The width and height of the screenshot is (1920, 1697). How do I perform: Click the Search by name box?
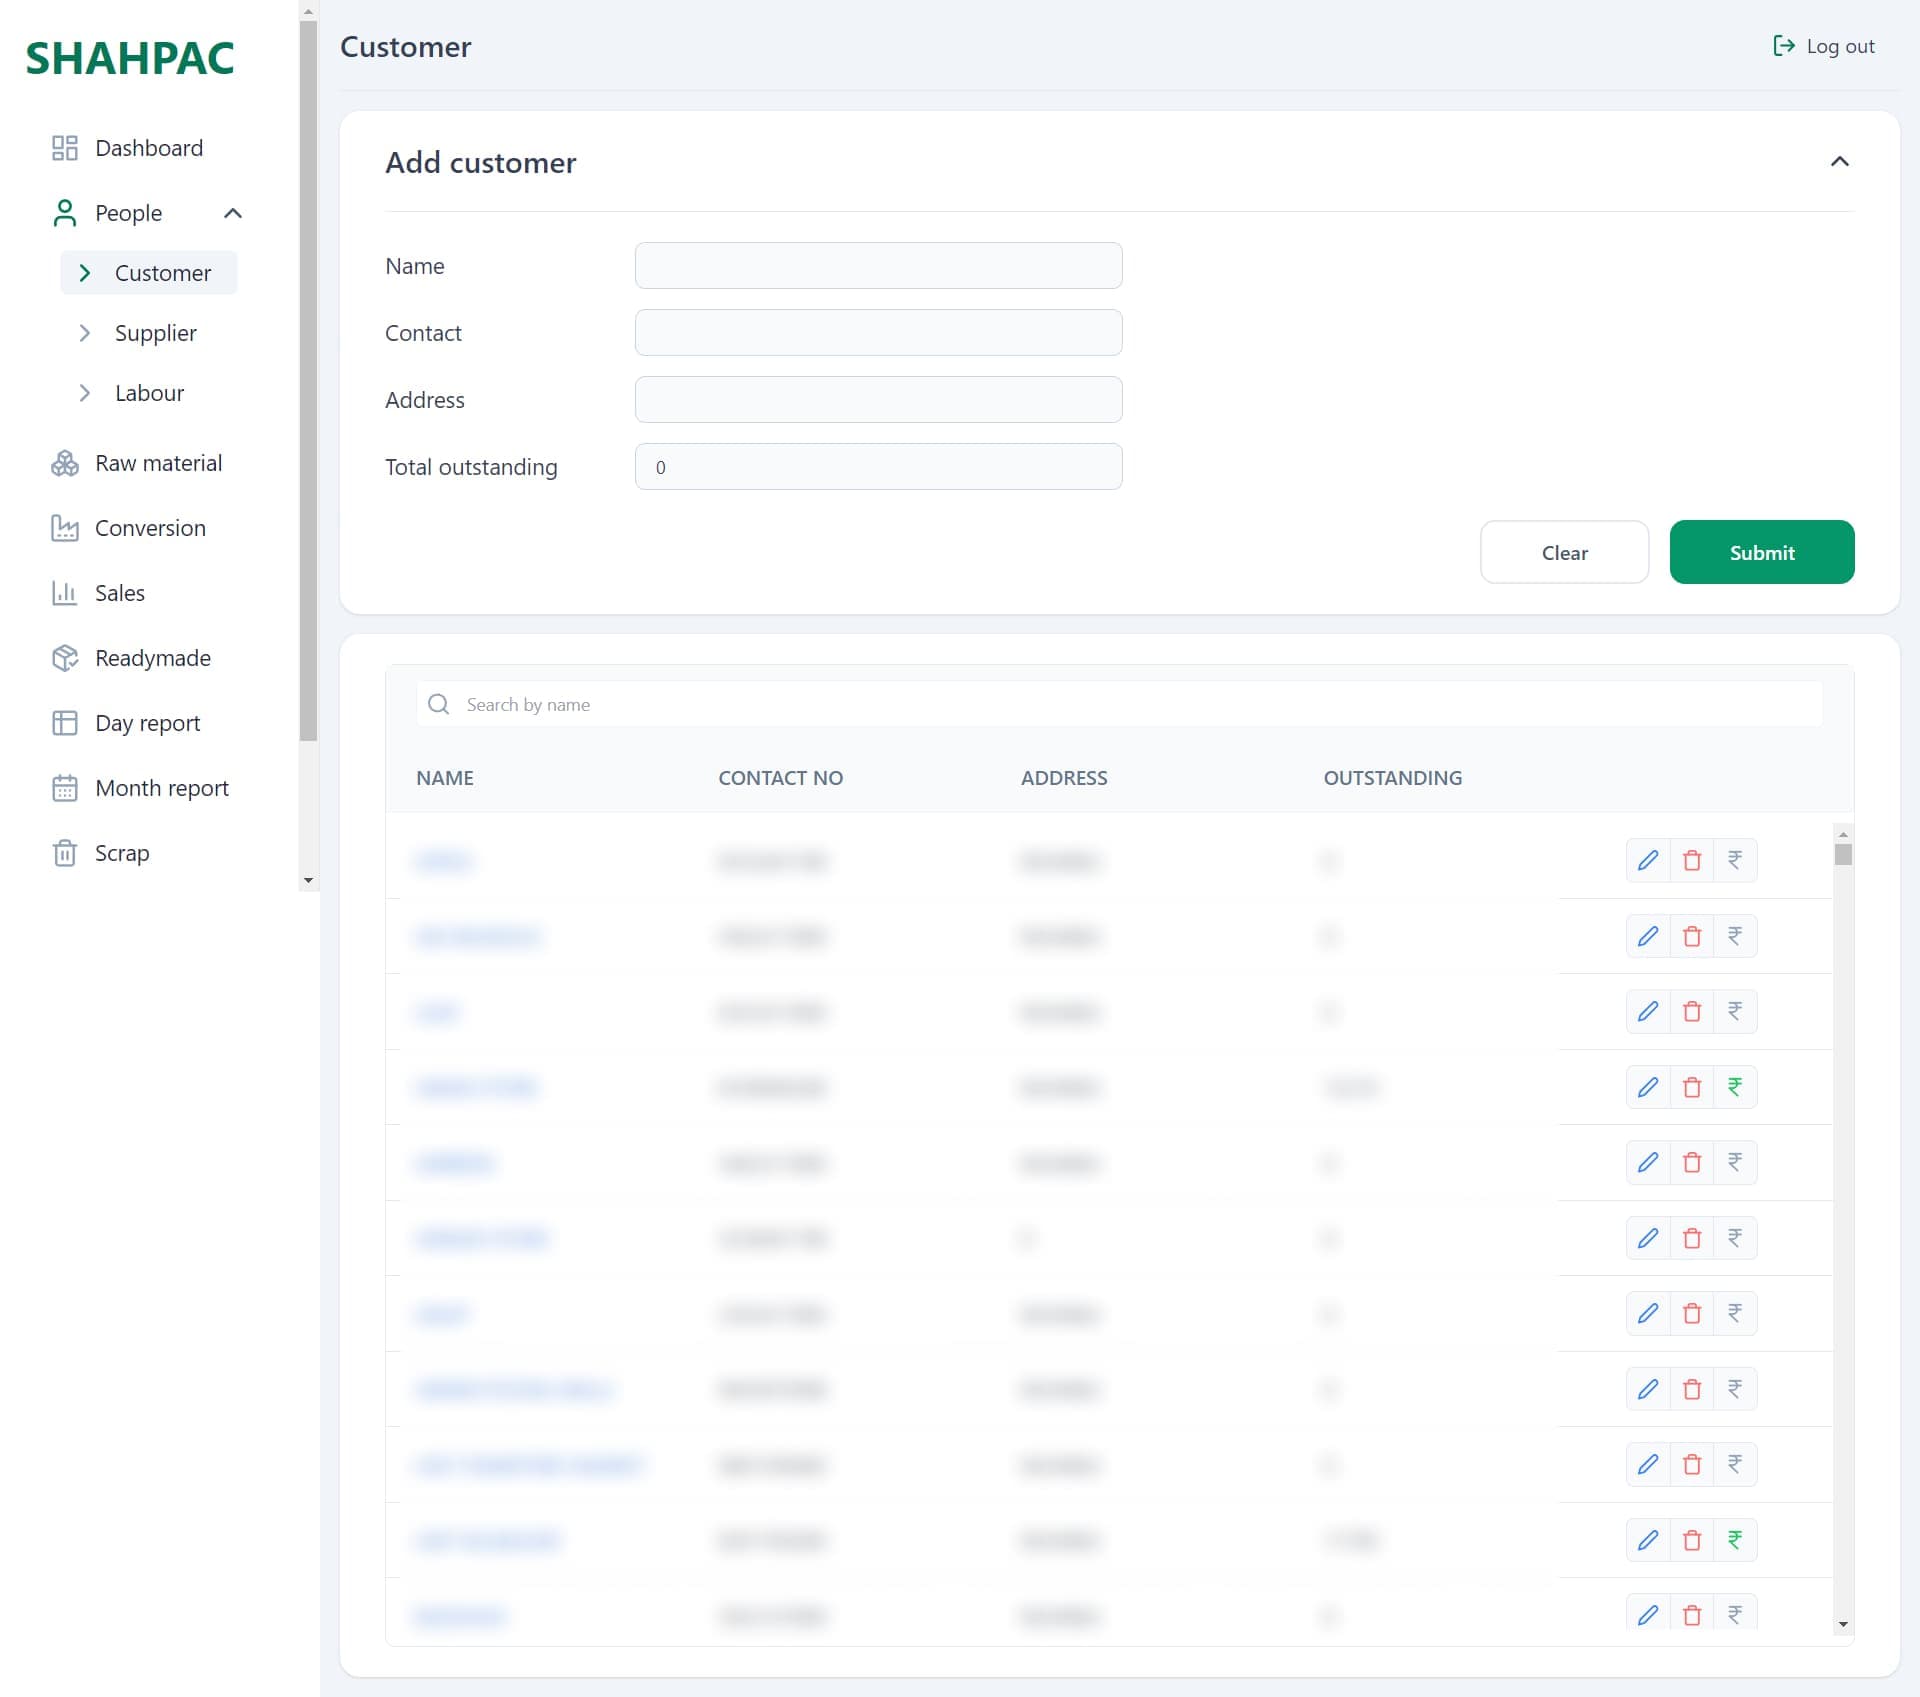[x=1119, y=704]
